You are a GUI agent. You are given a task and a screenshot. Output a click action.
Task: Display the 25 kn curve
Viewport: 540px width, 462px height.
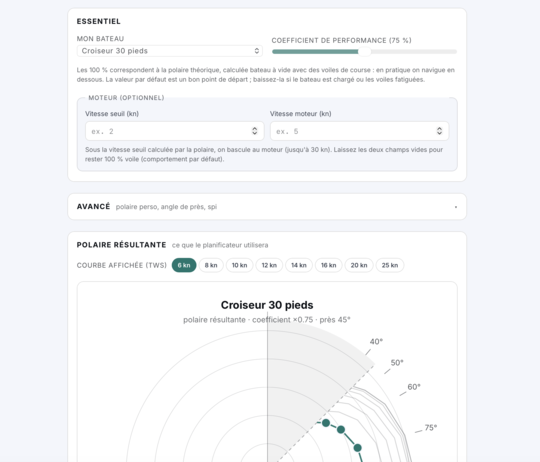[390, 265]
